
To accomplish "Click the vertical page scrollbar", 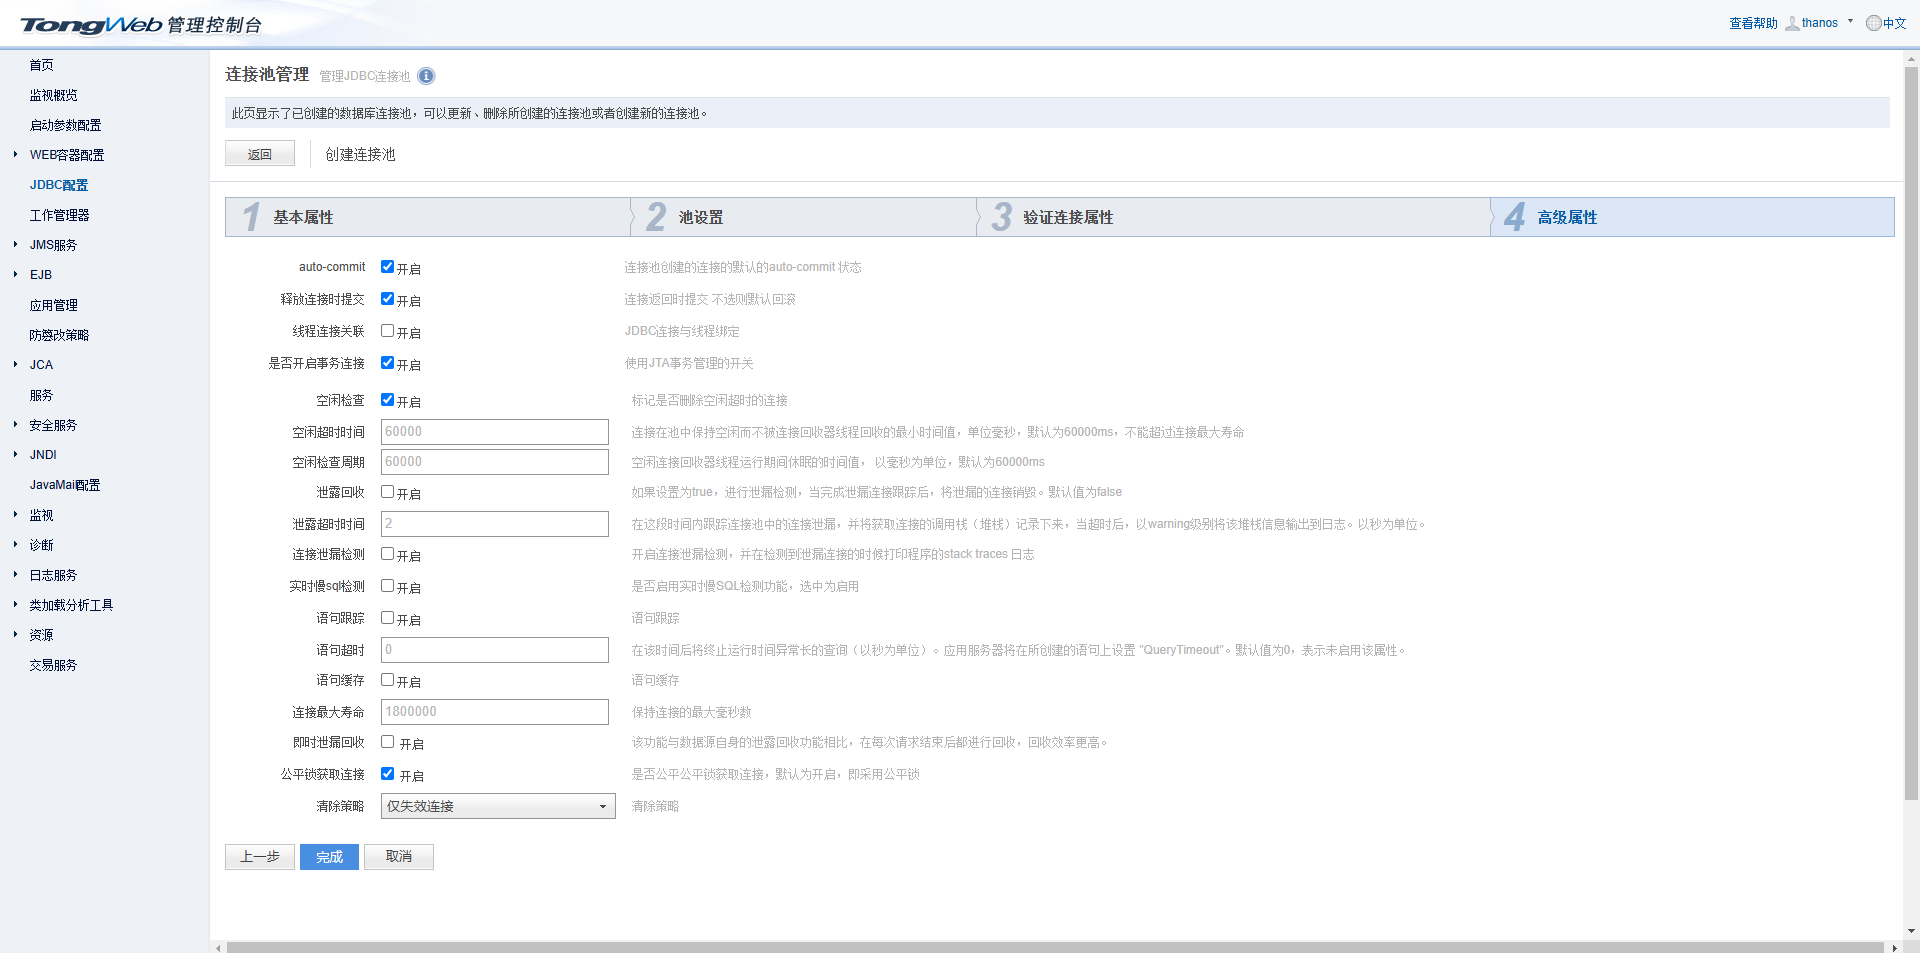I will (x=1911, y=434).
